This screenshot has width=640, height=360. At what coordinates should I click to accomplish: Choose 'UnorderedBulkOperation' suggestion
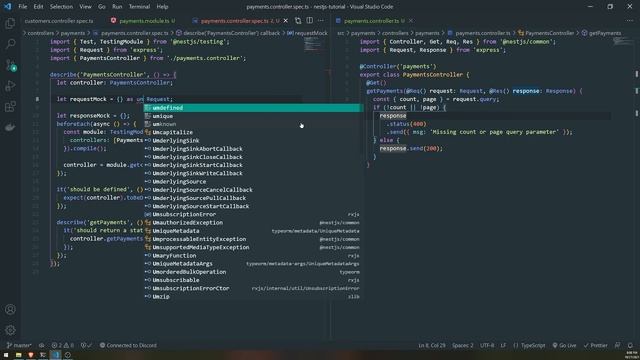(252, 272)
